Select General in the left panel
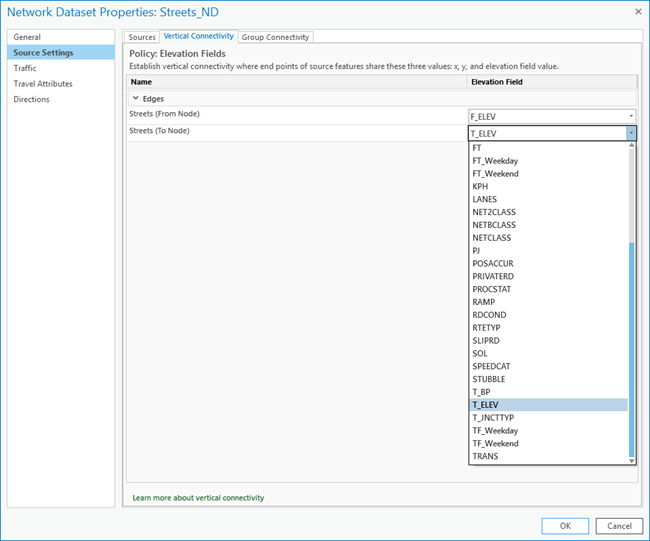 click(27, 37)
